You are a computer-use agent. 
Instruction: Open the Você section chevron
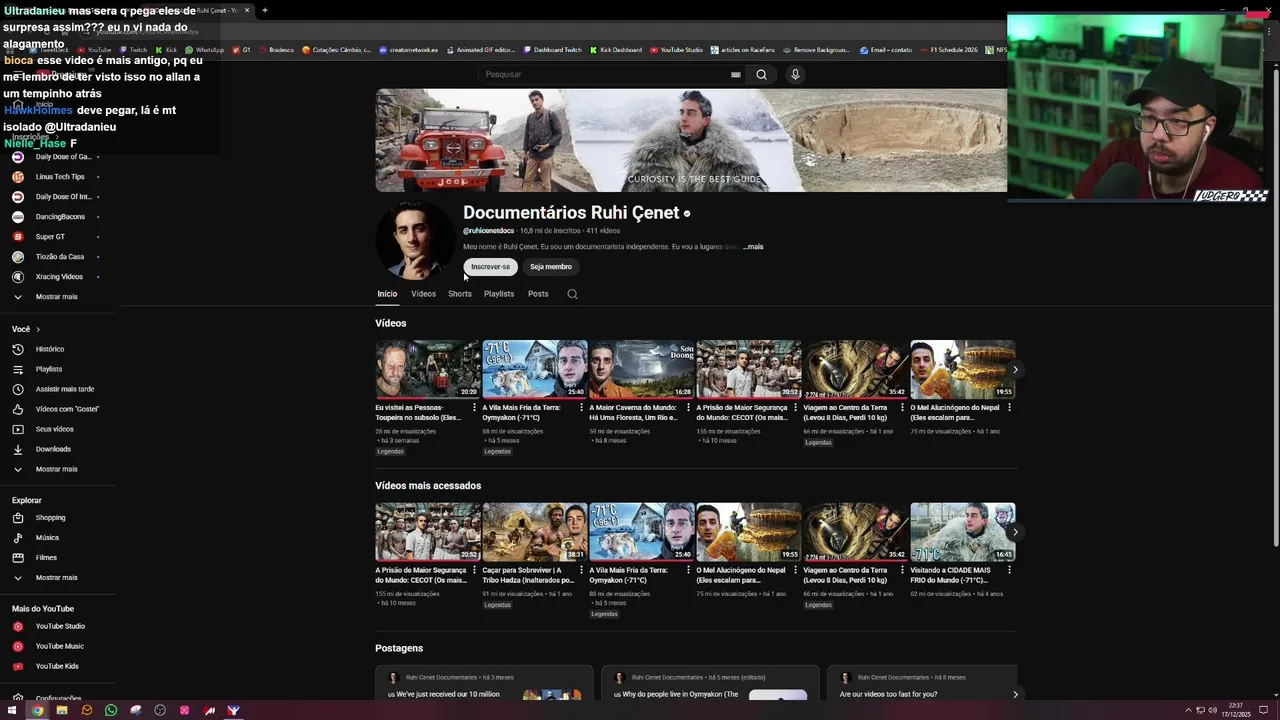tap(38, 329)
